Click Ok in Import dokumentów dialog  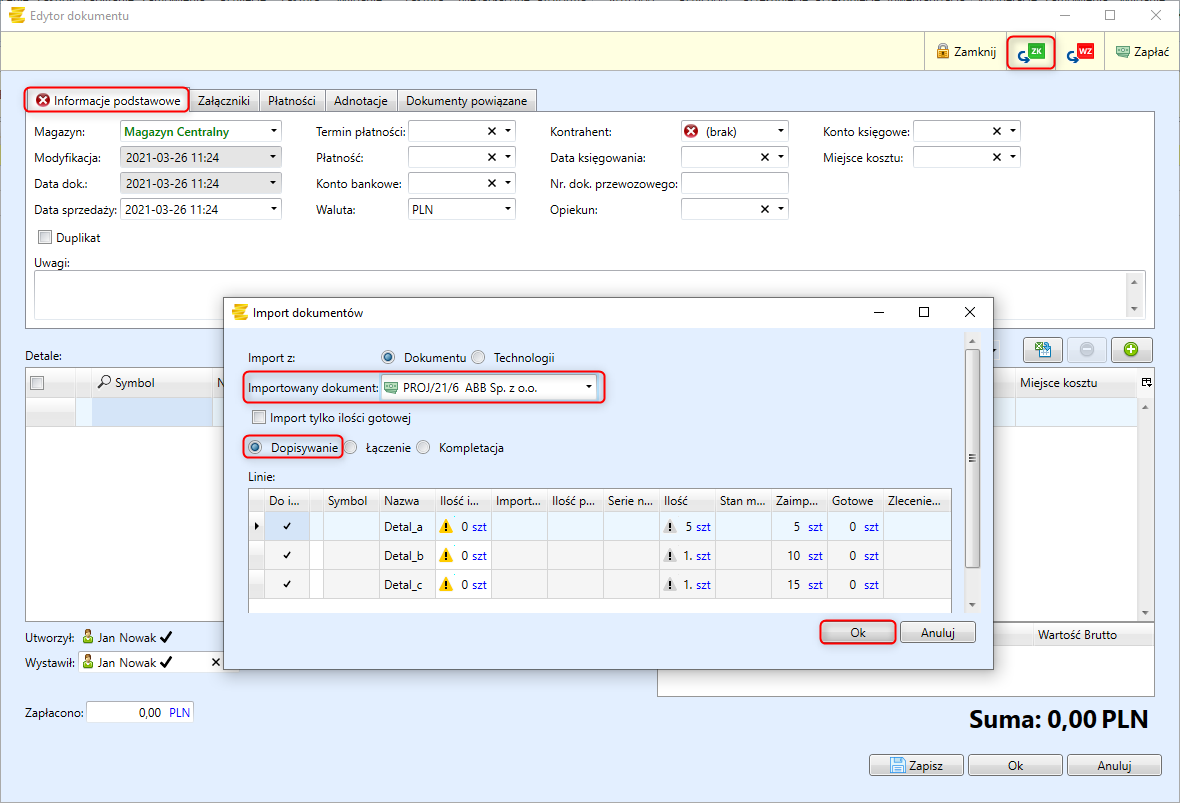tap(857, 632)
